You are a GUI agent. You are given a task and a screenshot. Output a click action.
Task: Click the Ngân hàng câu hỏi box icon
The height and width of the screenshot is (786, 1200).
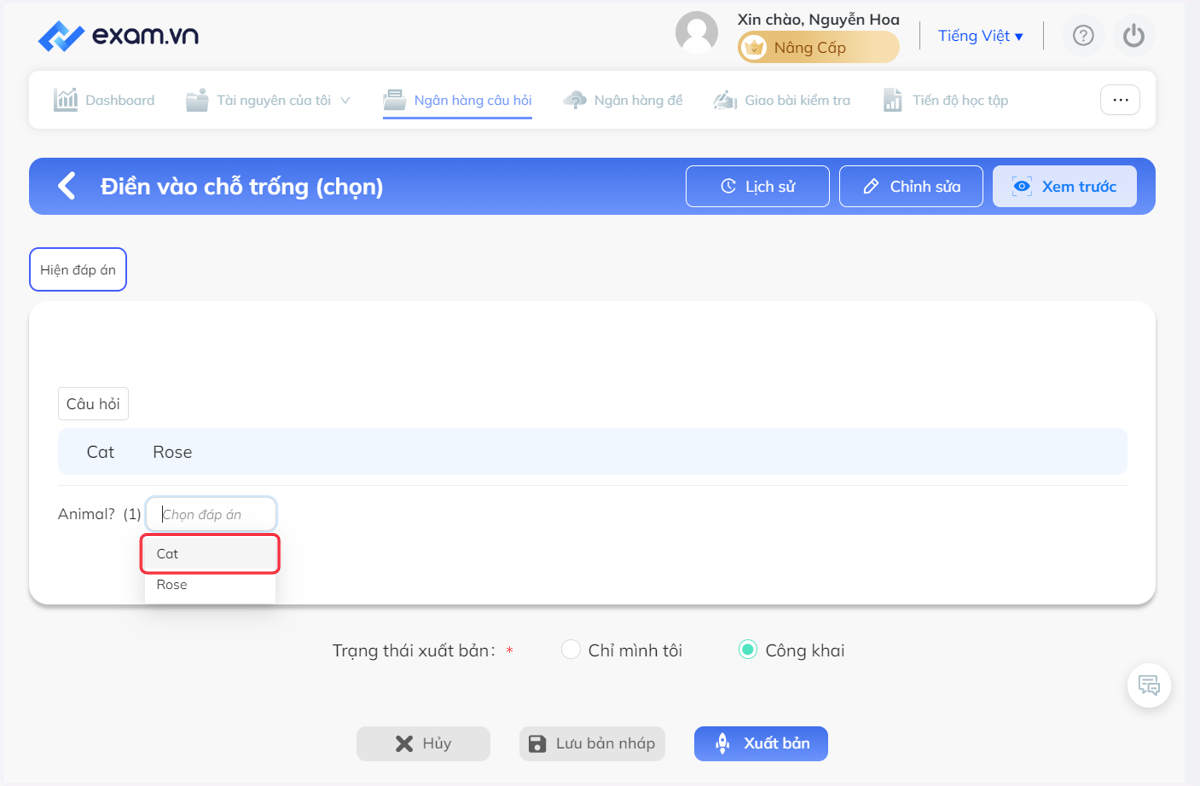[x=395, y=100]
